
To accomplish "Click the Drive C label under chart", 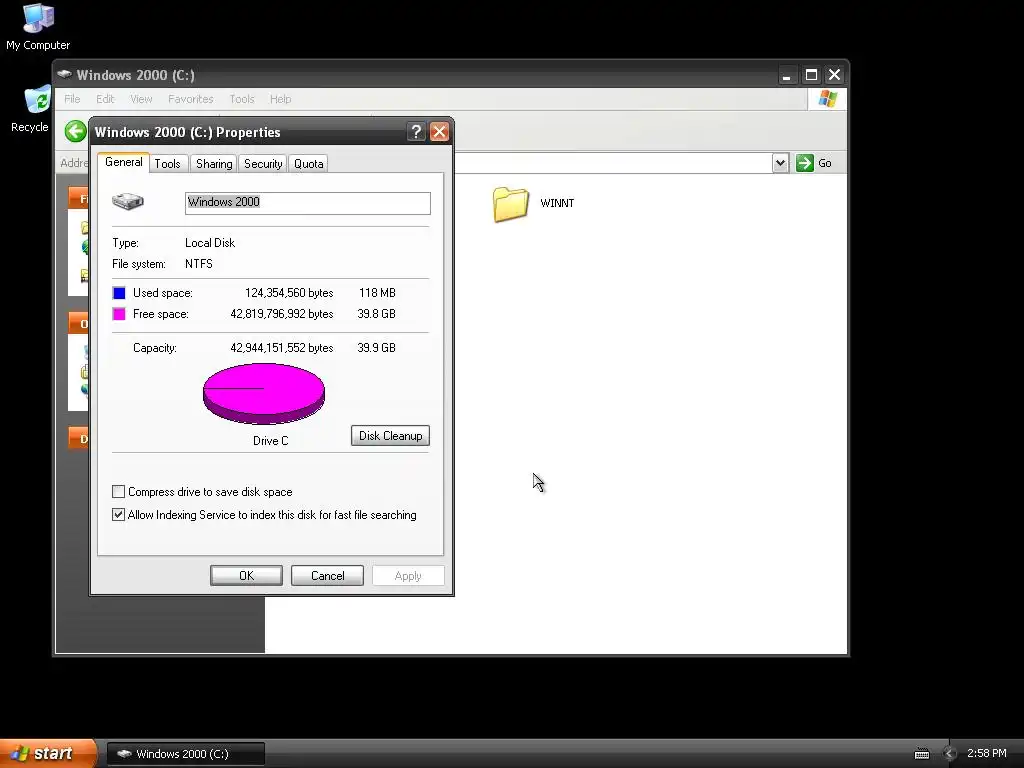I will 270,441.
